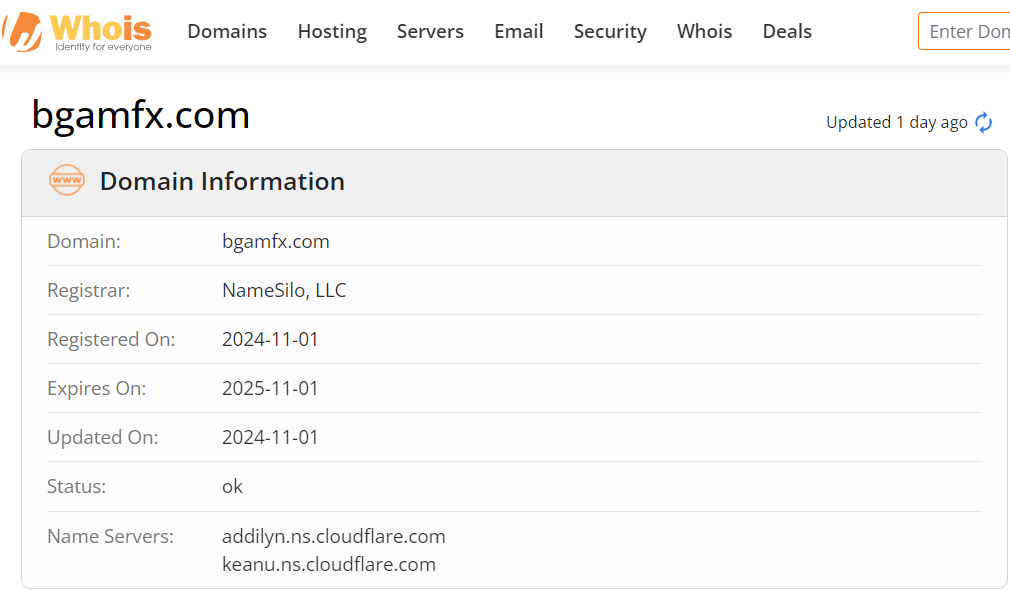Select name server addilyn.ns.cloudflare.com
The width and height of the screenshot is (1010, 590).
(334, 536)
